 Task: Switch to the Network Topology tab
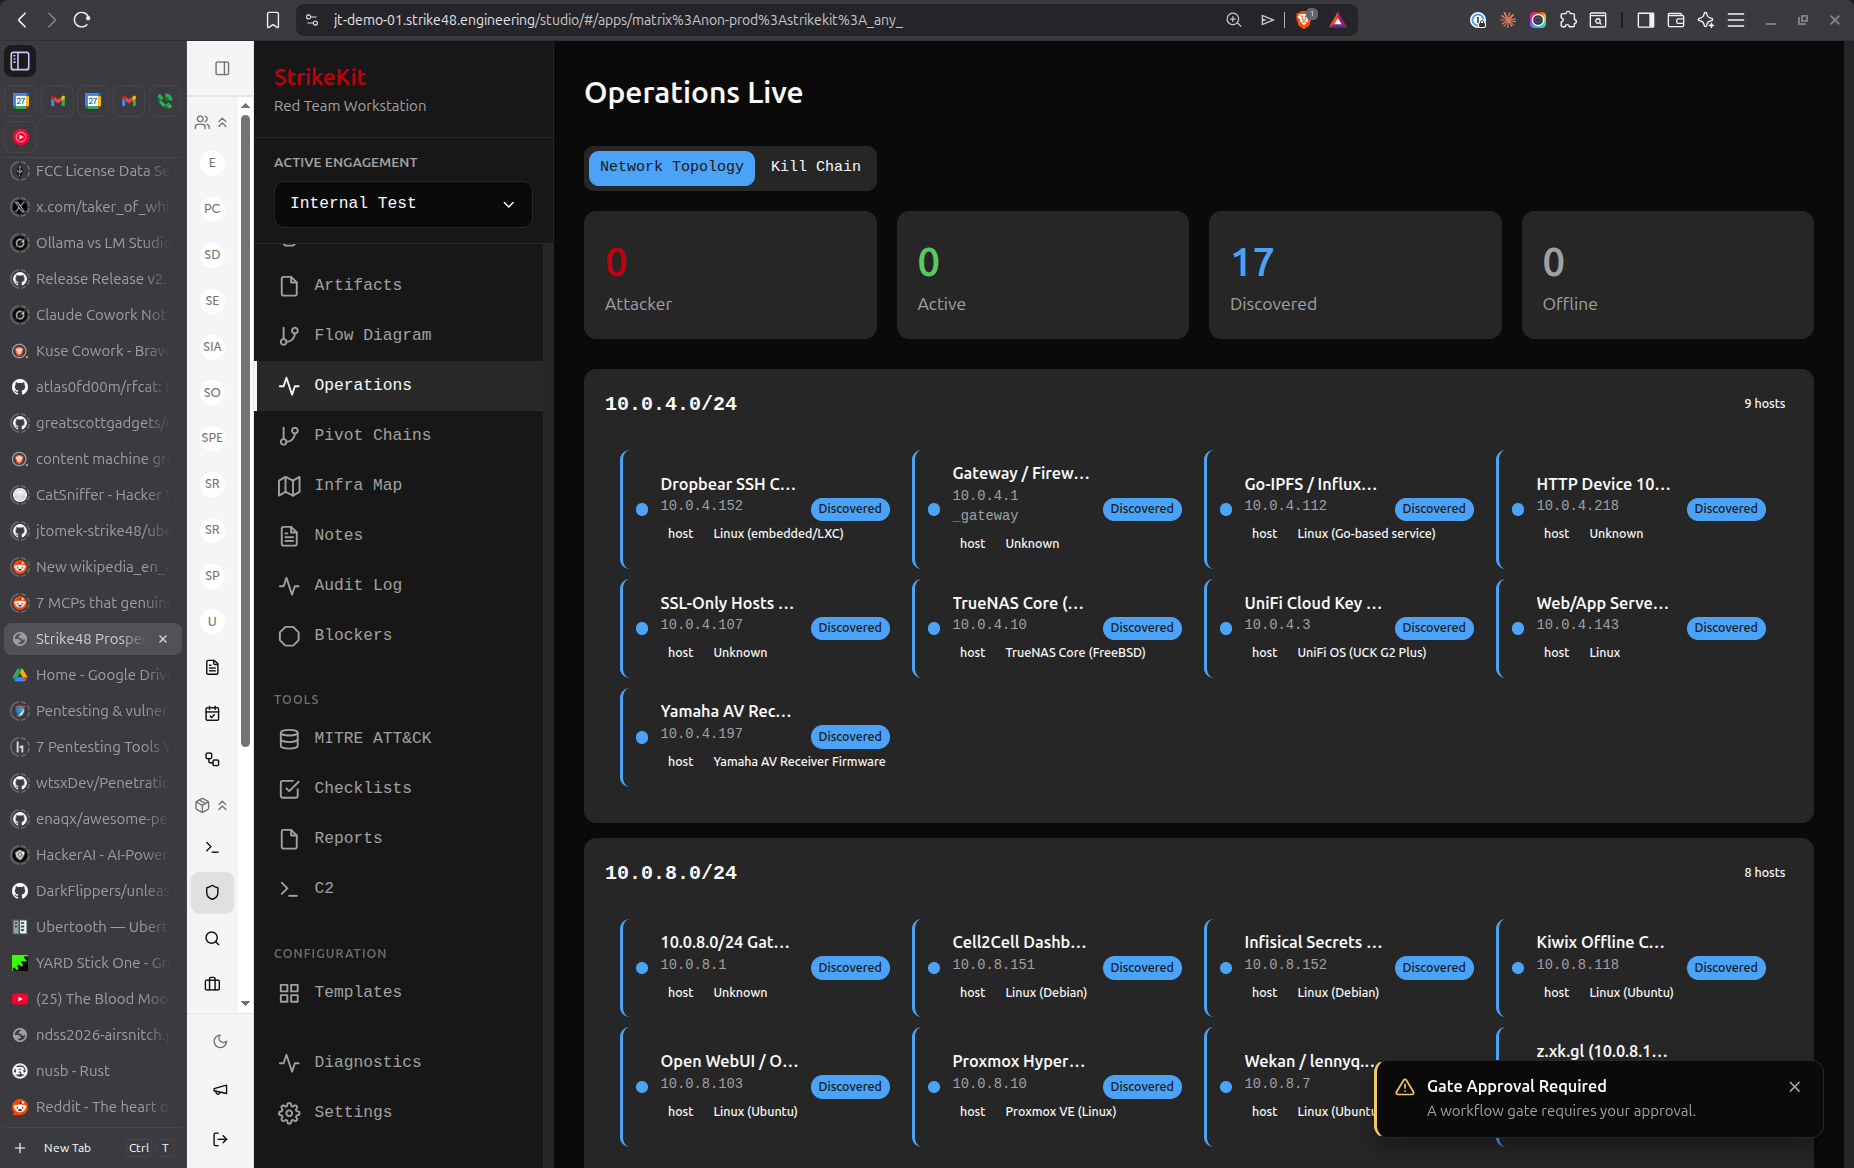tap(671, 167)
